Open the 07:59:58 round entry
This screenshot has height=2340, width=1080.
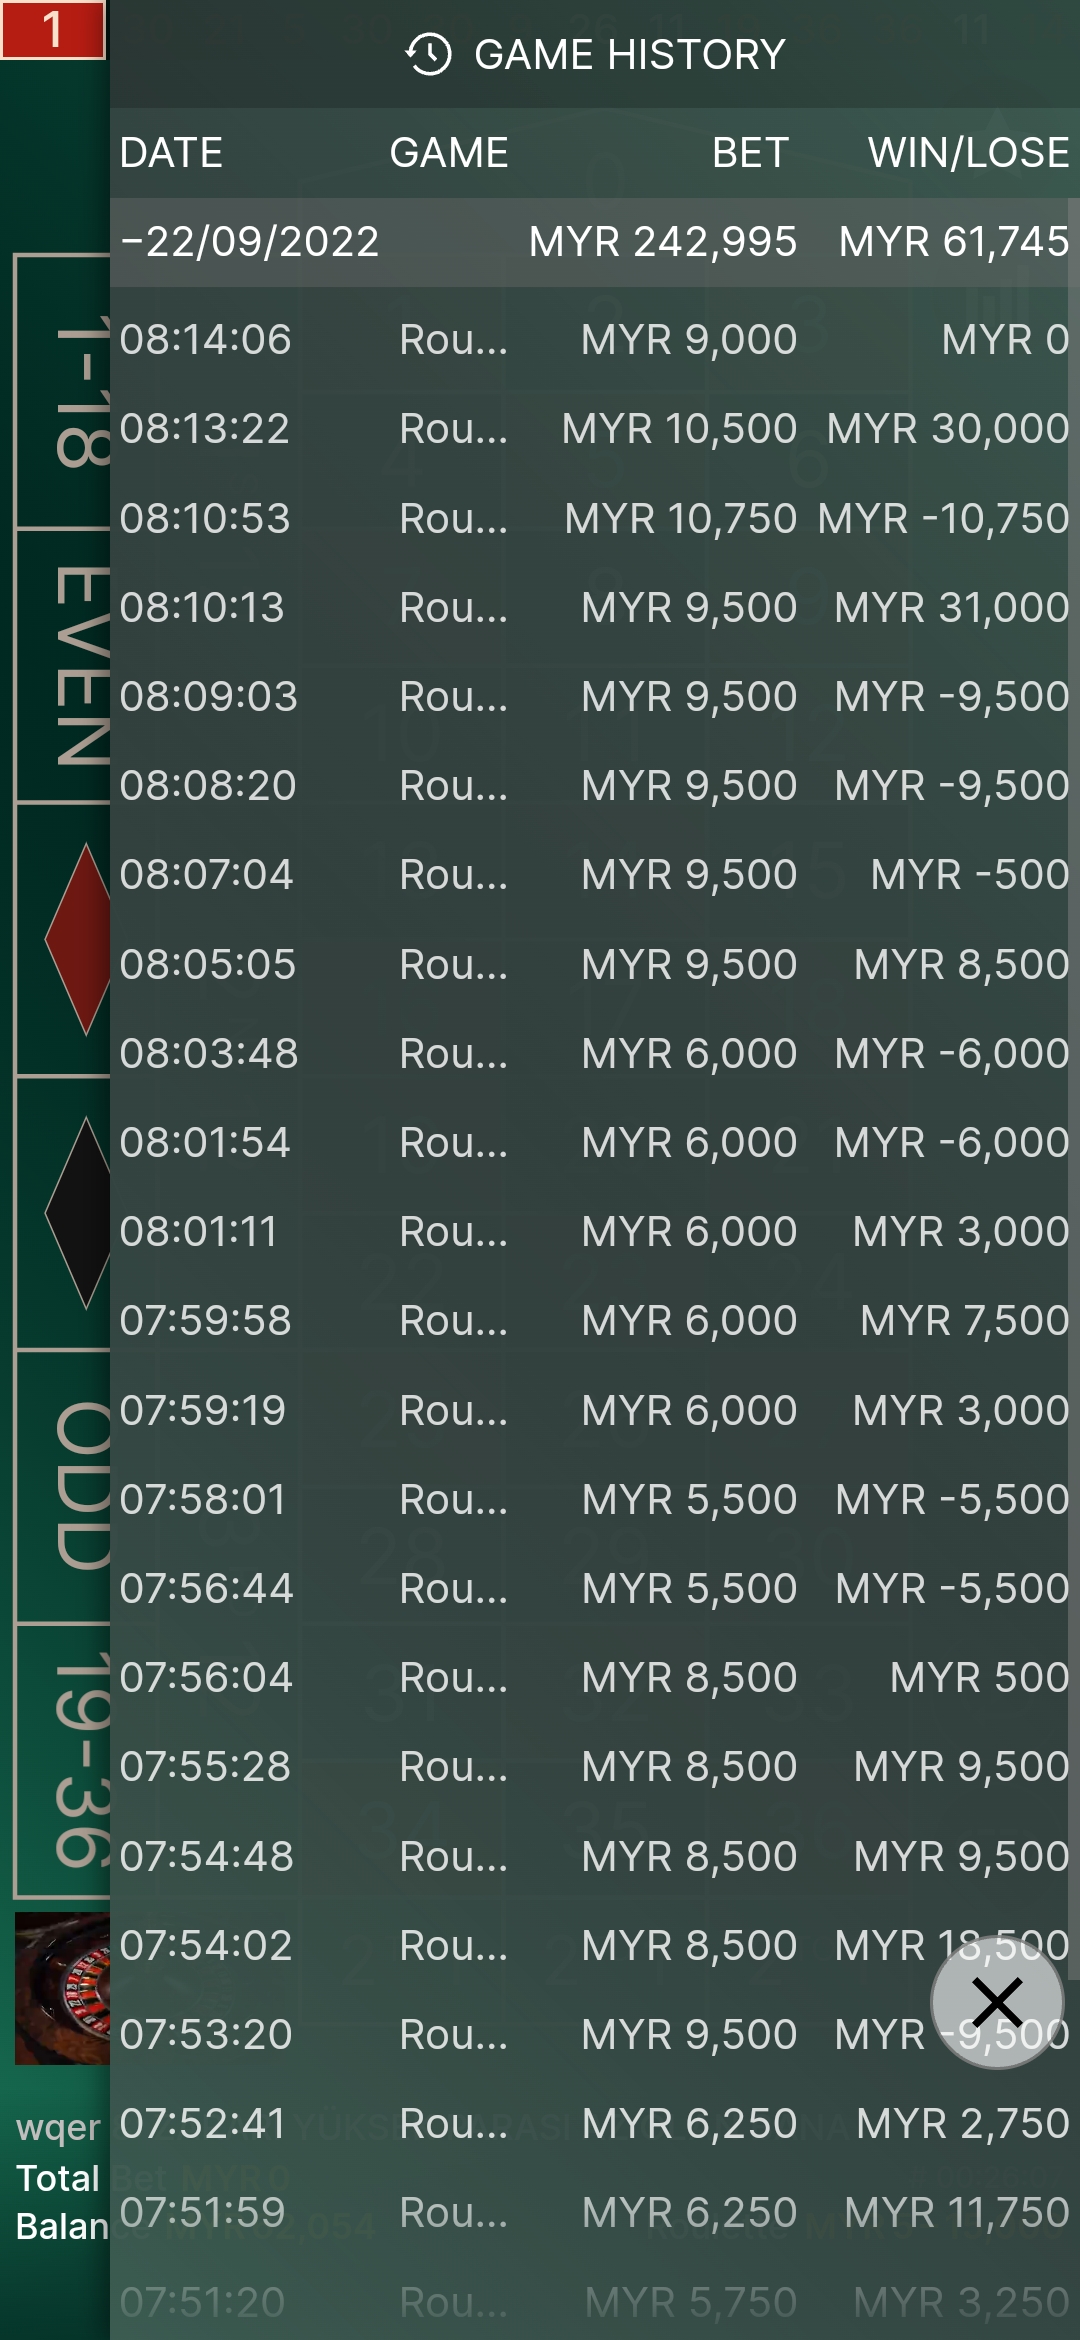pos(594,1321)
